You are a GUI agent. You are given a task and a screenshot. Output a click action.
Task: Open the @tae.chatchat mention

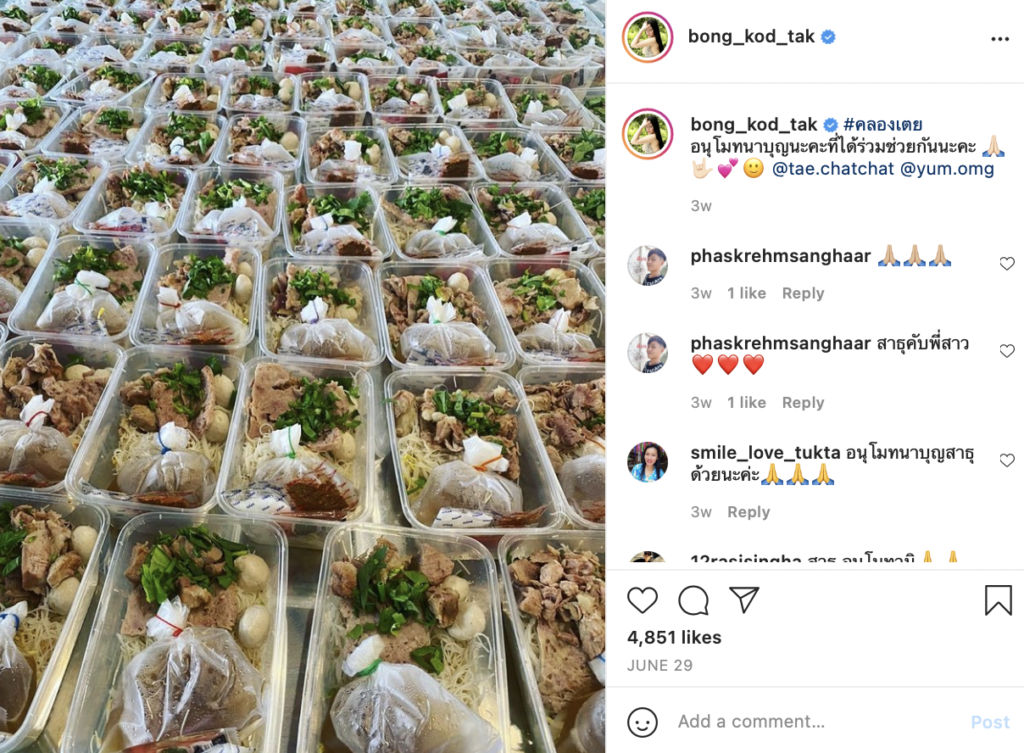pos(833,168)
